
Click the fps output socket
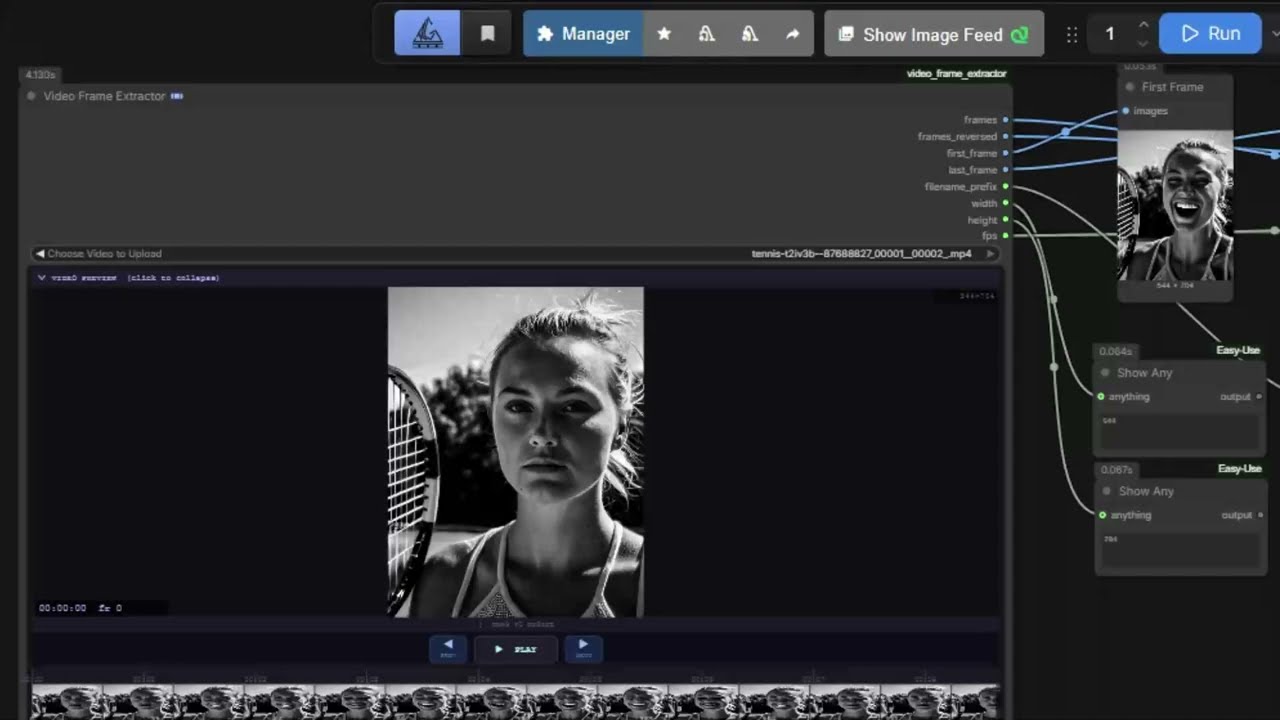point(1005,236)
